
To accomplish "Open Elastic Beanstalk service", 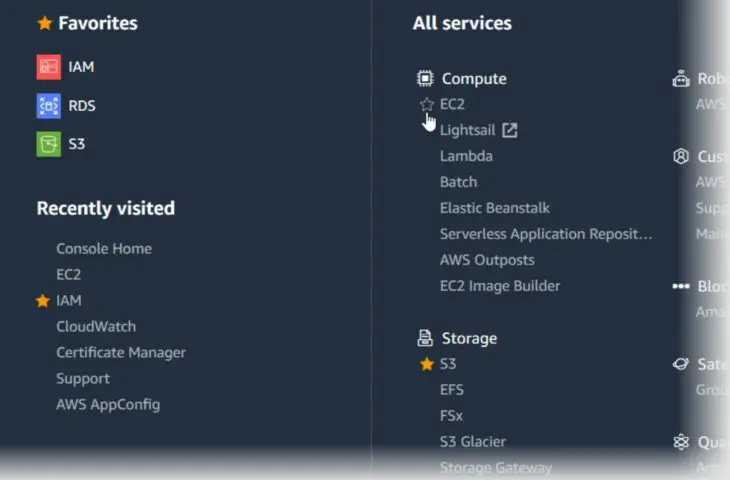I will pos(494,208).
